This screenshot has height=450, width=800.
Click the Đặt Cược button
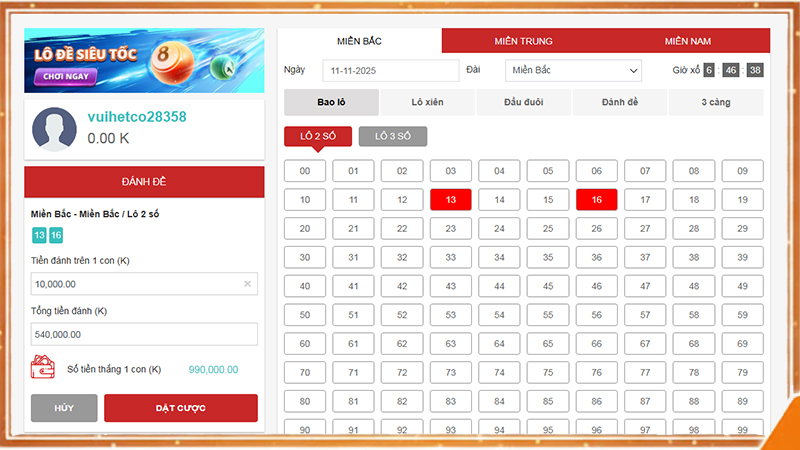pyautogui.click(x=181, y=408)
